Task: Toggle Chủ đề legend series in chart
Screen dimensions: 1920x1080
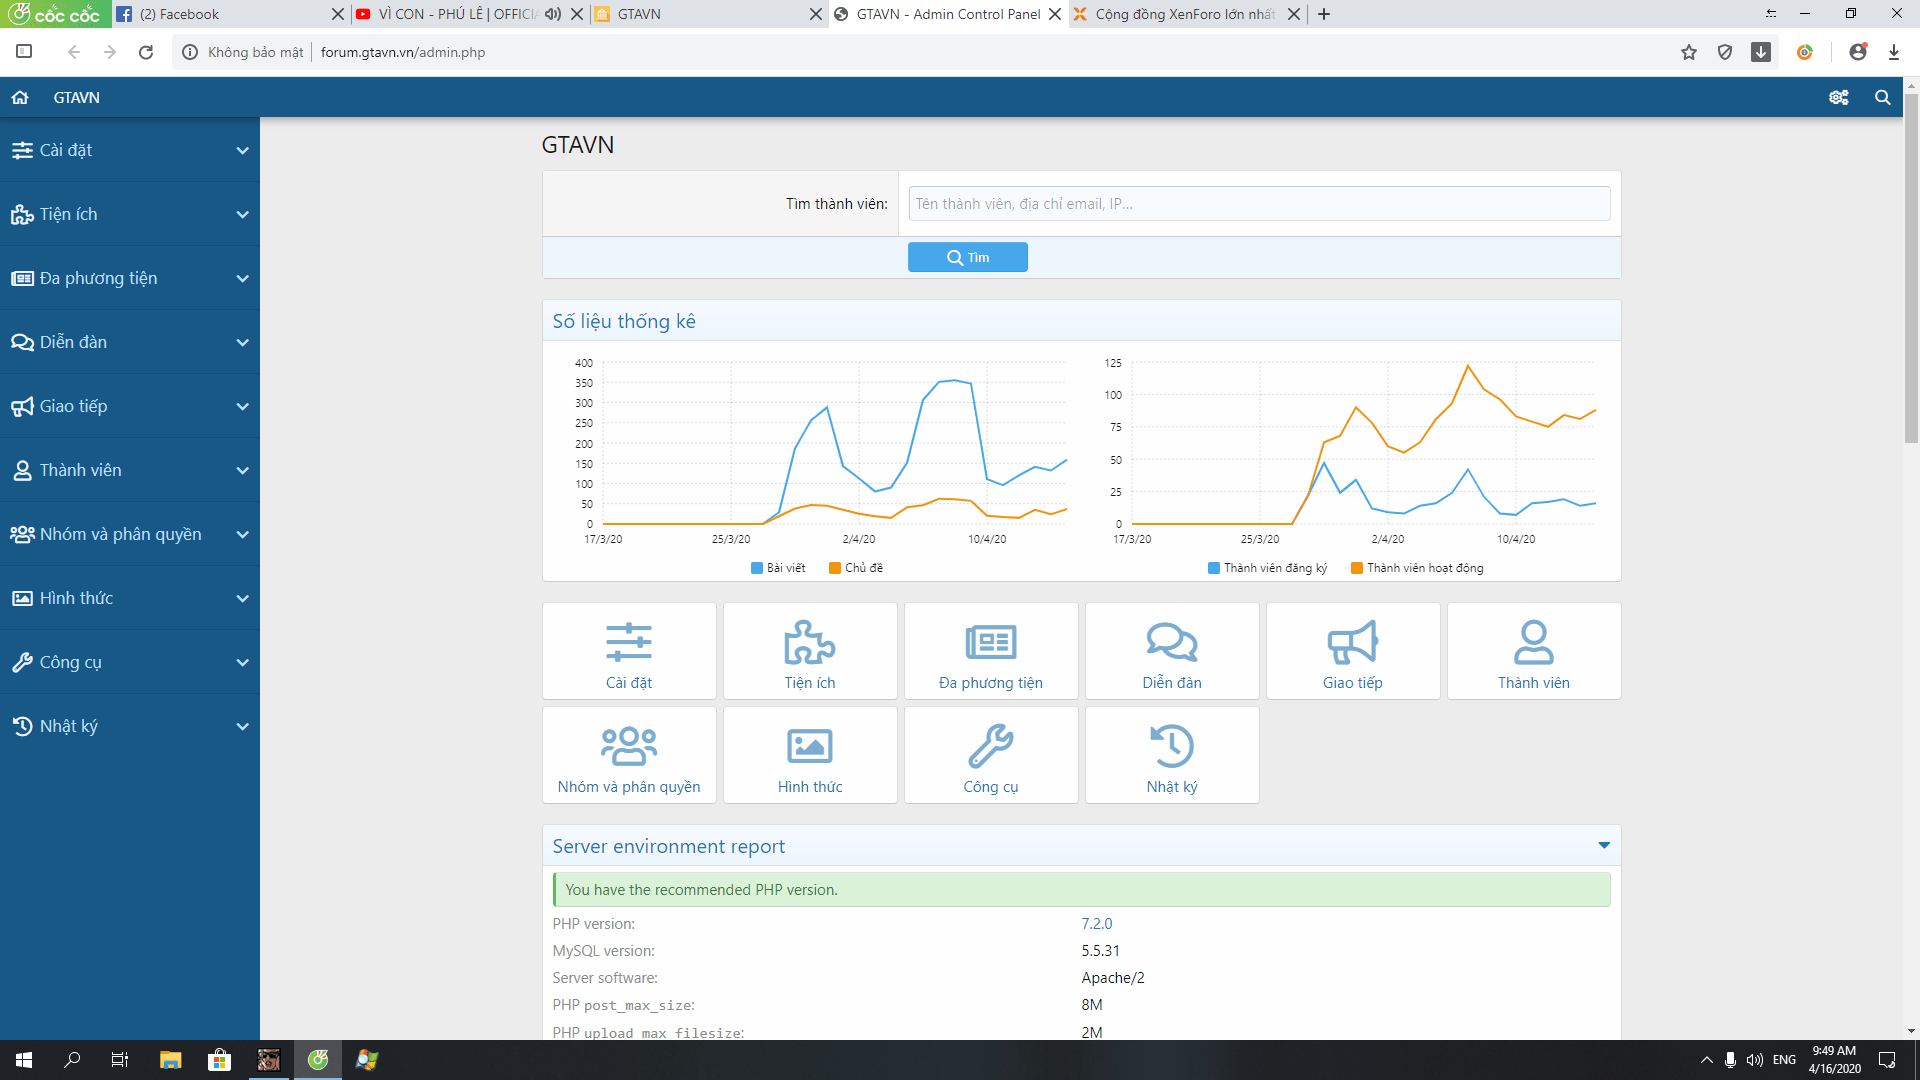Action: tap(856, 568)
